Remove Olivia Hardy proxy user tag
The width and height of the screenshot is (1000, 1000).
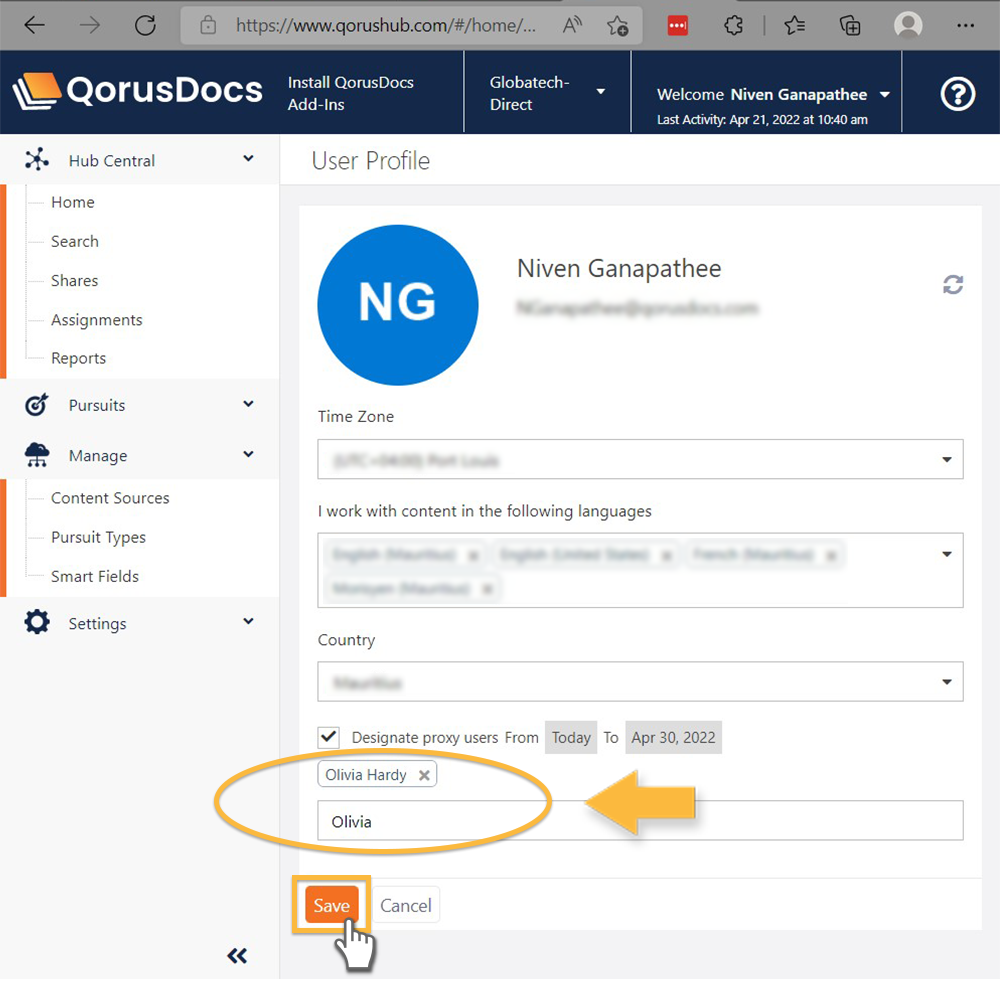(424, 775)
